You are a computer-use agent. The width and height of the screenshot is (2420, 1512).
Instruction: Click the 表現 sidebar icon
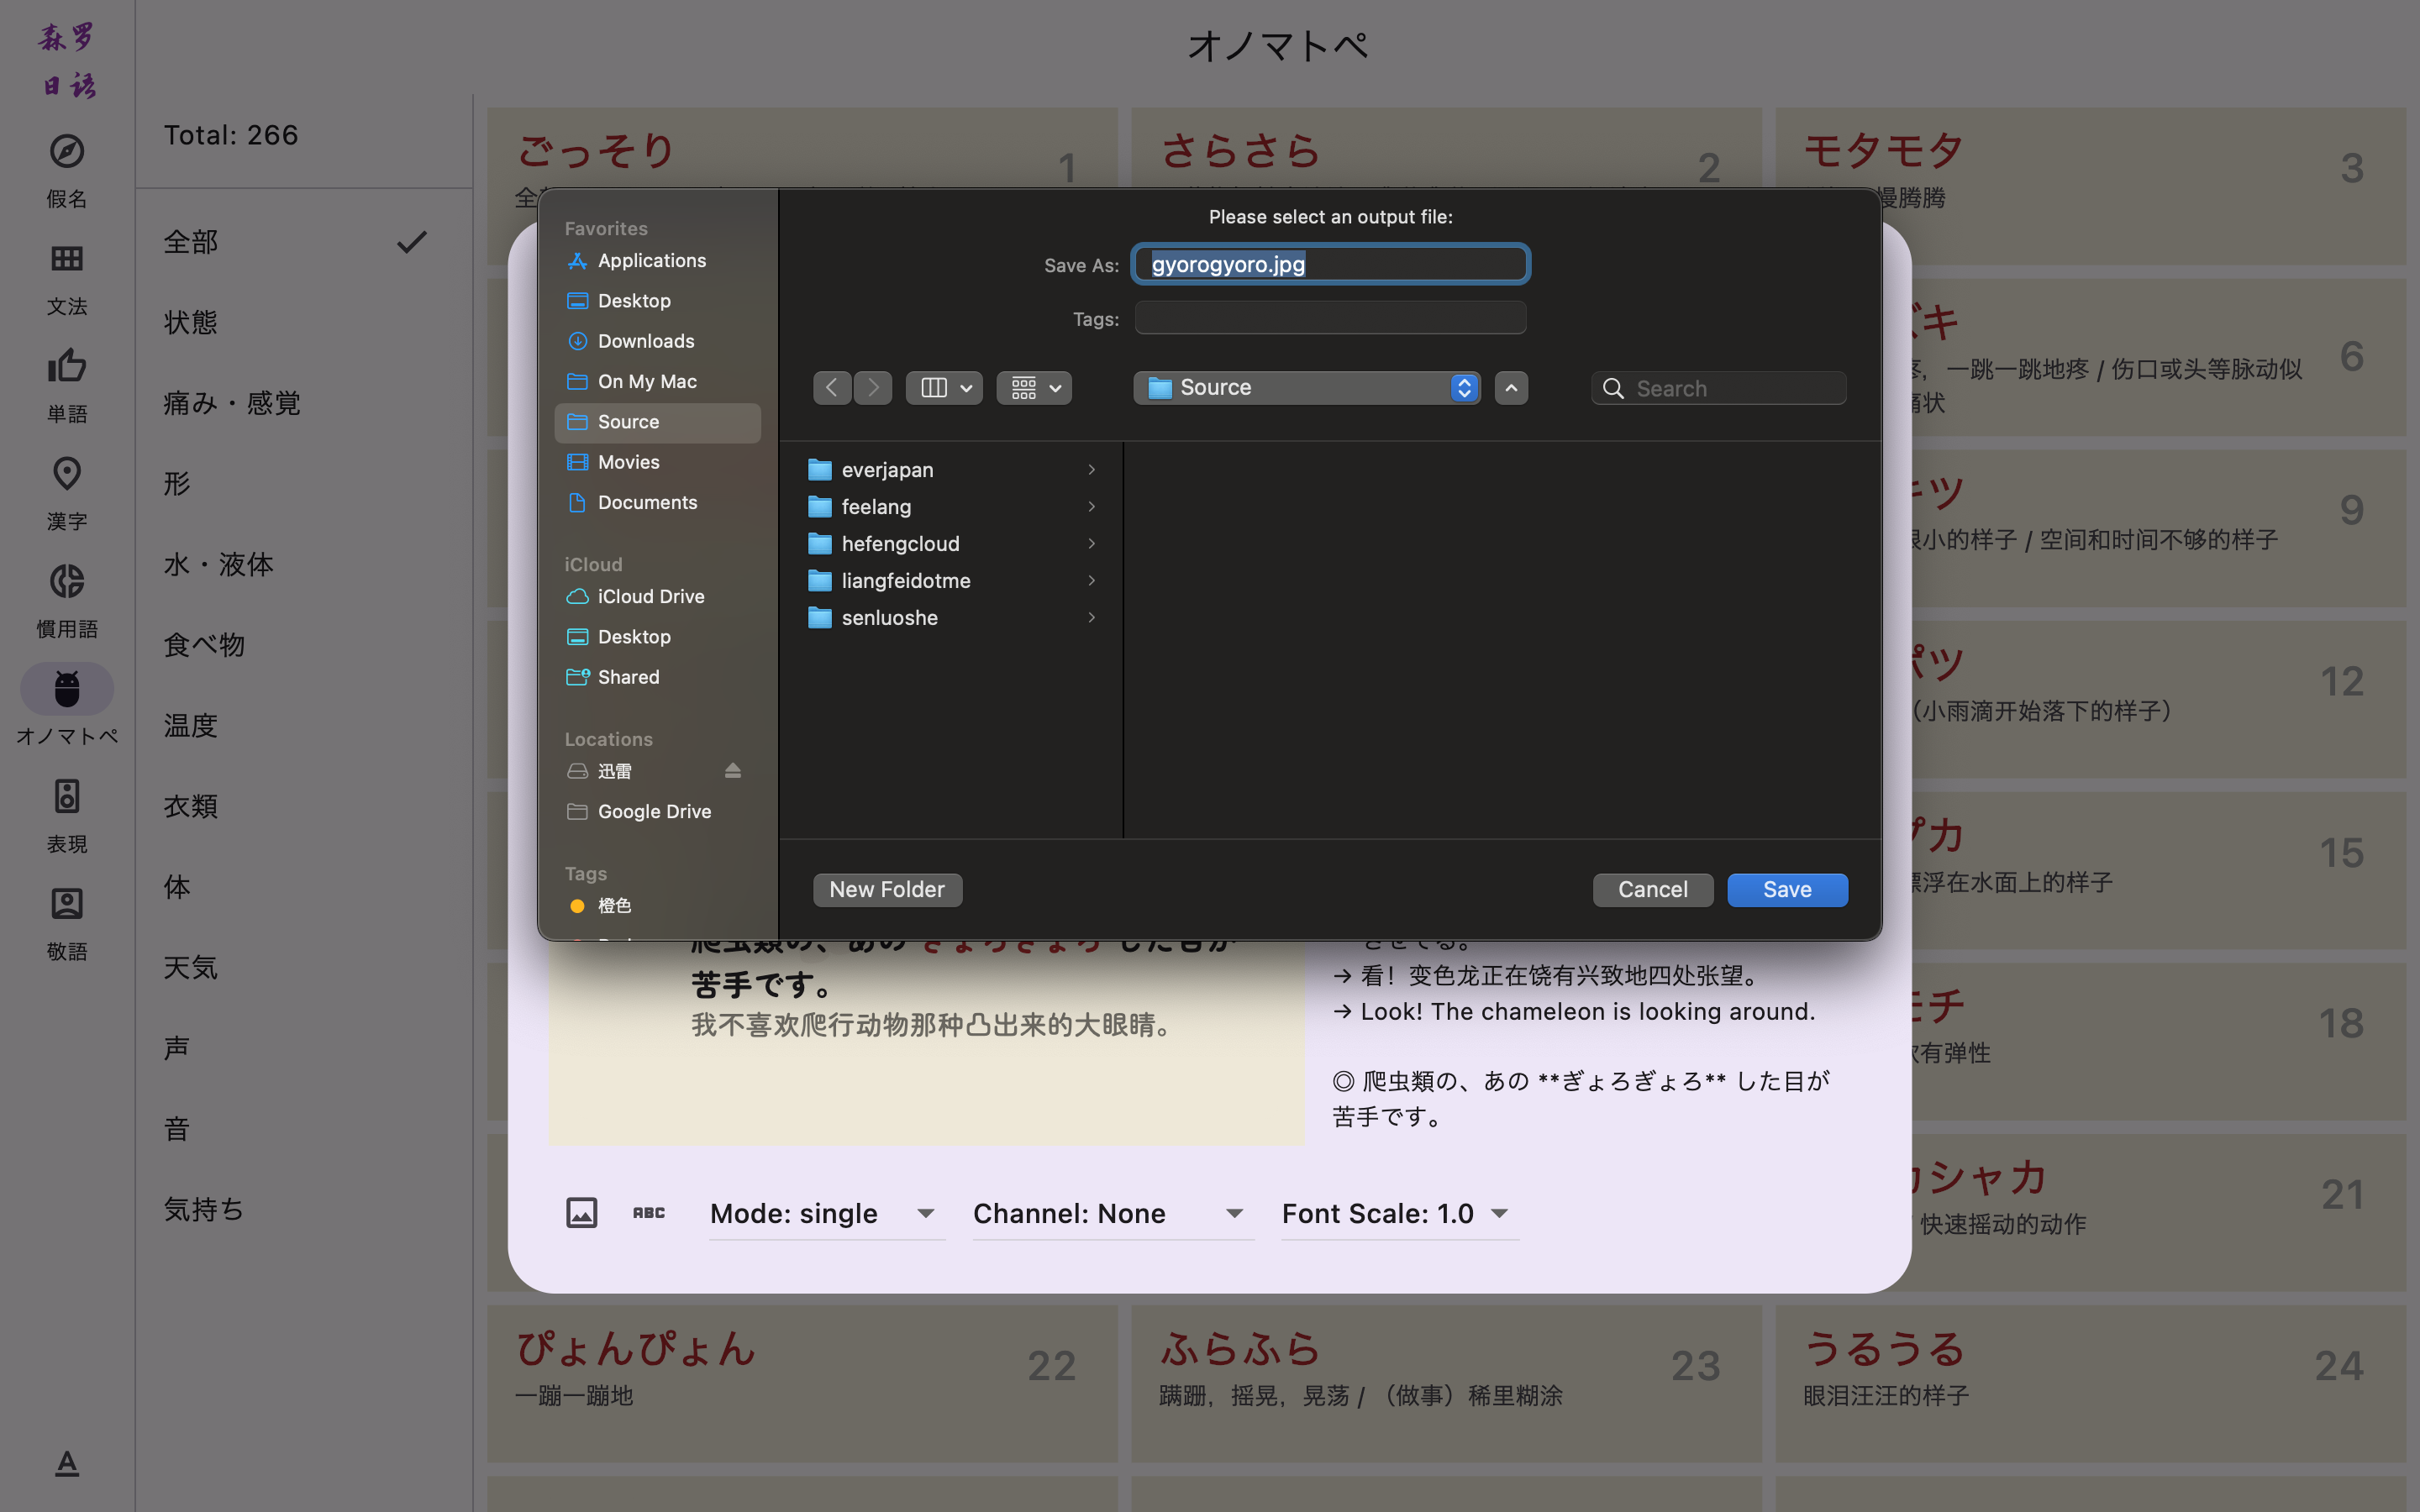pos(65,796)
